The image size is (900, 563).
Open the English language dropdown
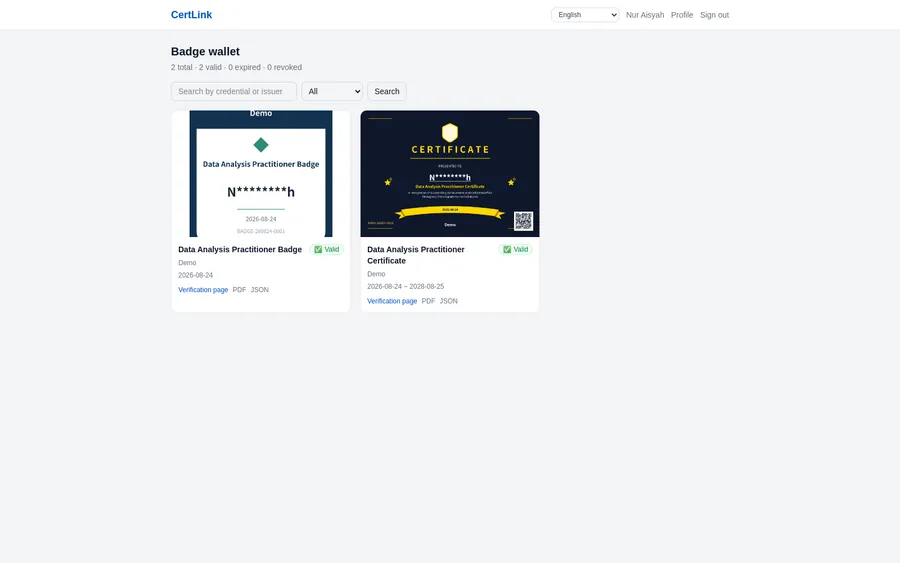point(585,15)
